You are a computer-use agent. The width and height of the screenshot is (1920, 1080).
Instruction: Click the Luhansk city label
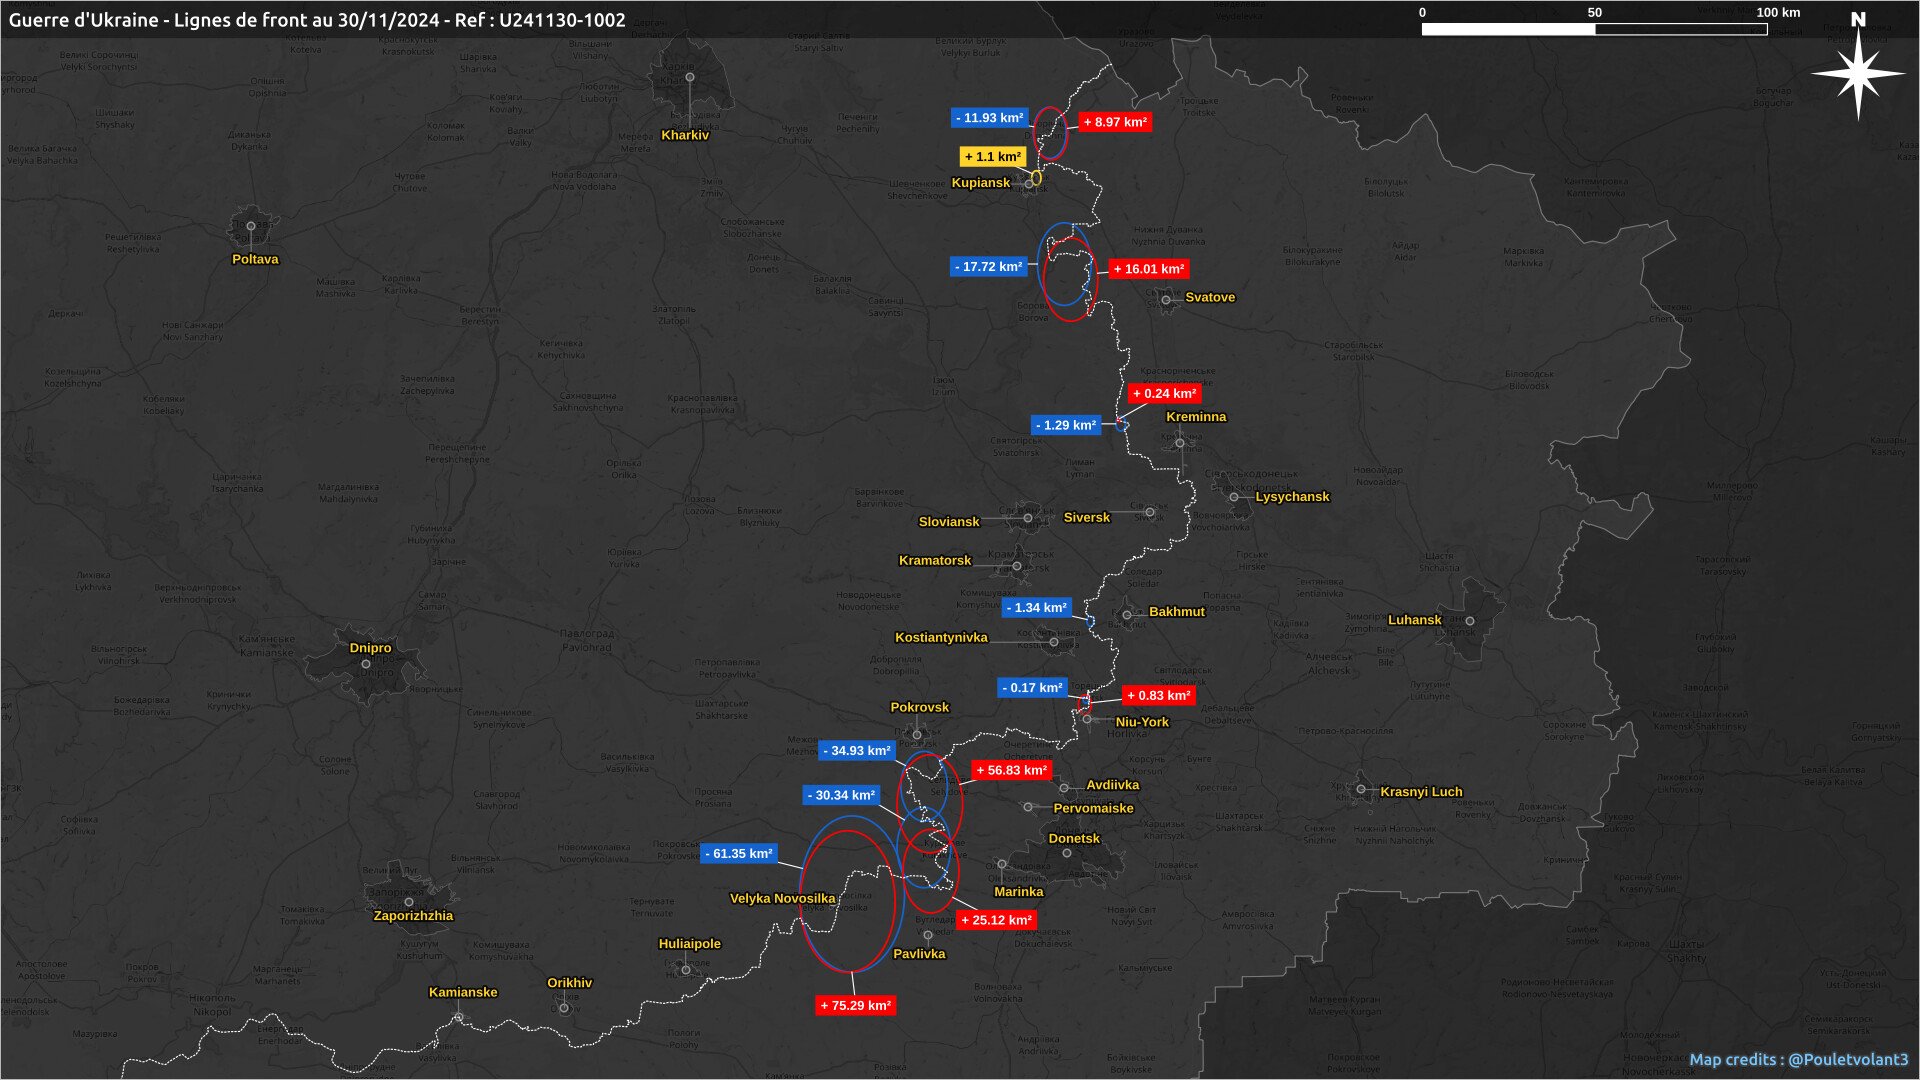pyautogui.click(x=1415, y=620)
